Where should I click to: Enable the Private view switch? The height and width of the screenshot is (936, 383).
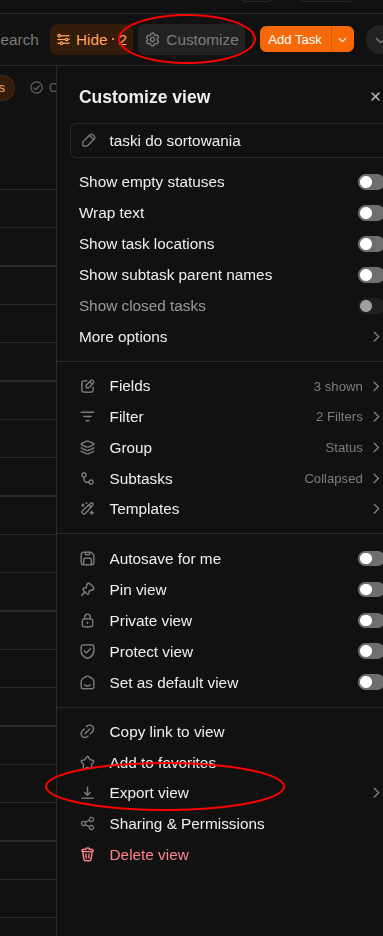[x=370, y=621]
